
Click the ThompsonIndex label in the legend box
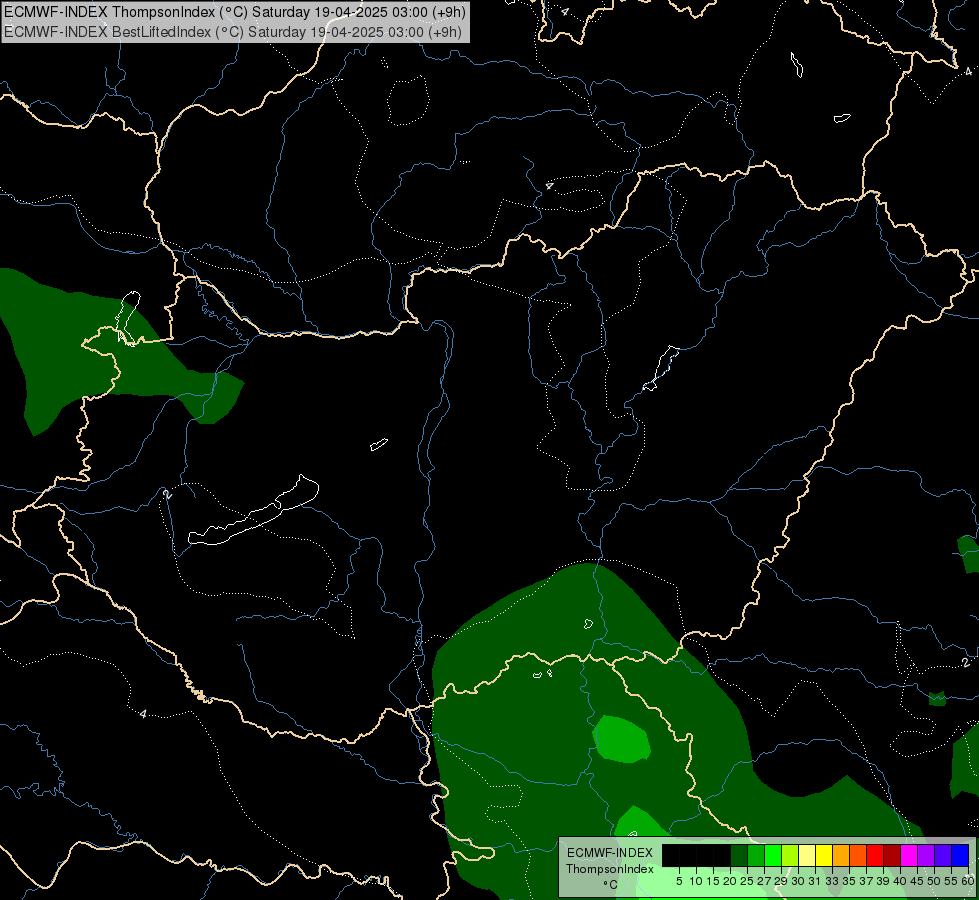(610, 869)
